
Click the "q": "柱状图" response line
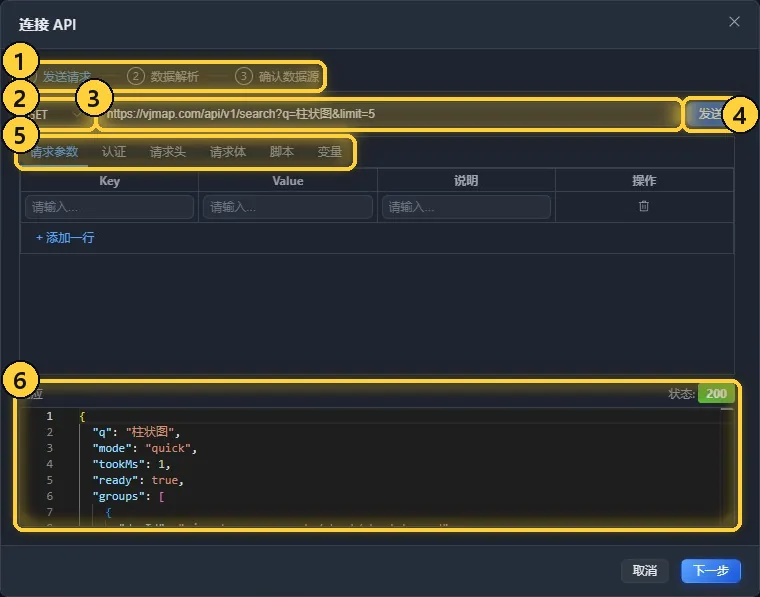click(136, 432)
